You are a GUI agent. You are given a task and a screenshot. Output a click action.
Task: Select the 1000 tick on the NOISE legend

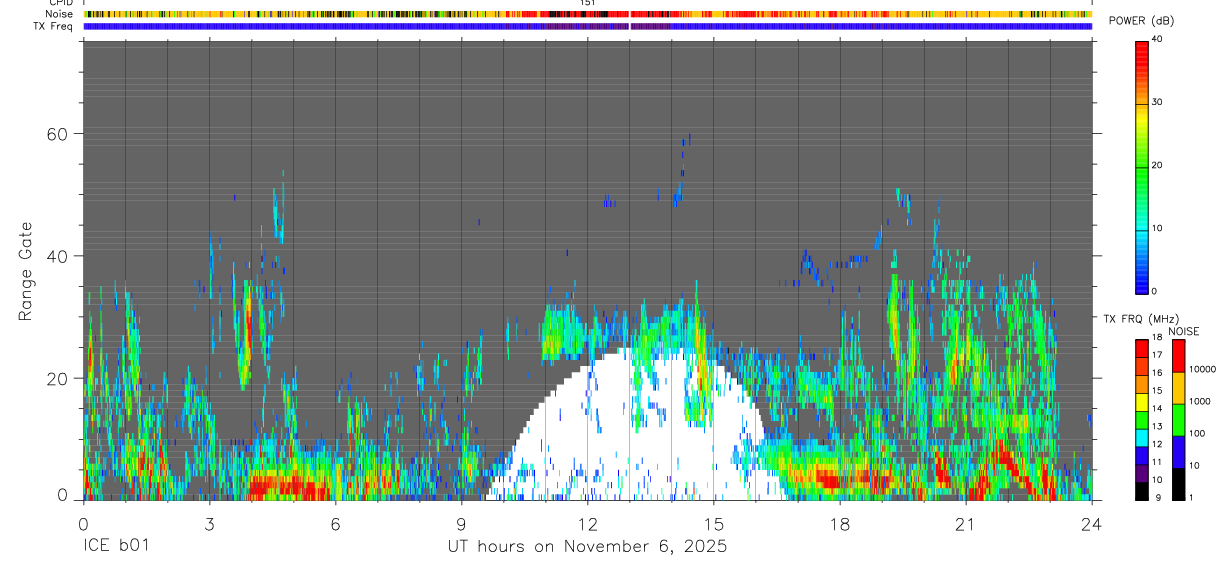point(1200,401)
